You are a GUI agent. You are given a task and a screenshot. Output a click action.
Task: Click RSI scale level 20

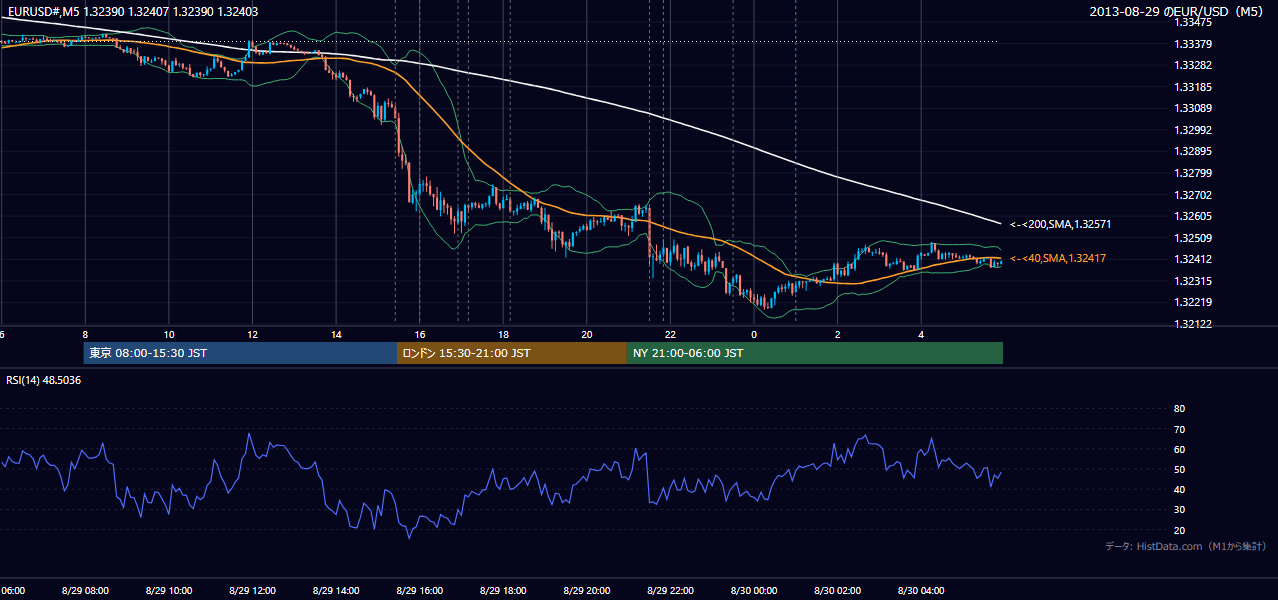[1179, 530]
